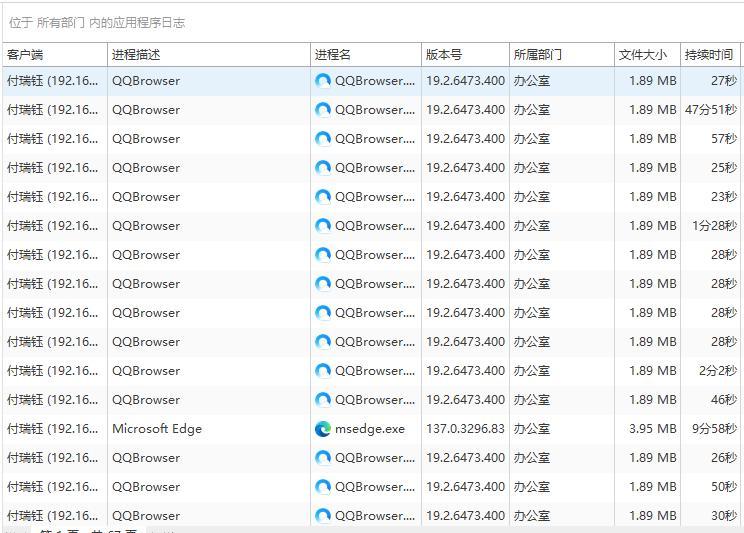744x533 pixels.
Task: Sort by the 进程名 column header
Action: click(x=366, y=55)
